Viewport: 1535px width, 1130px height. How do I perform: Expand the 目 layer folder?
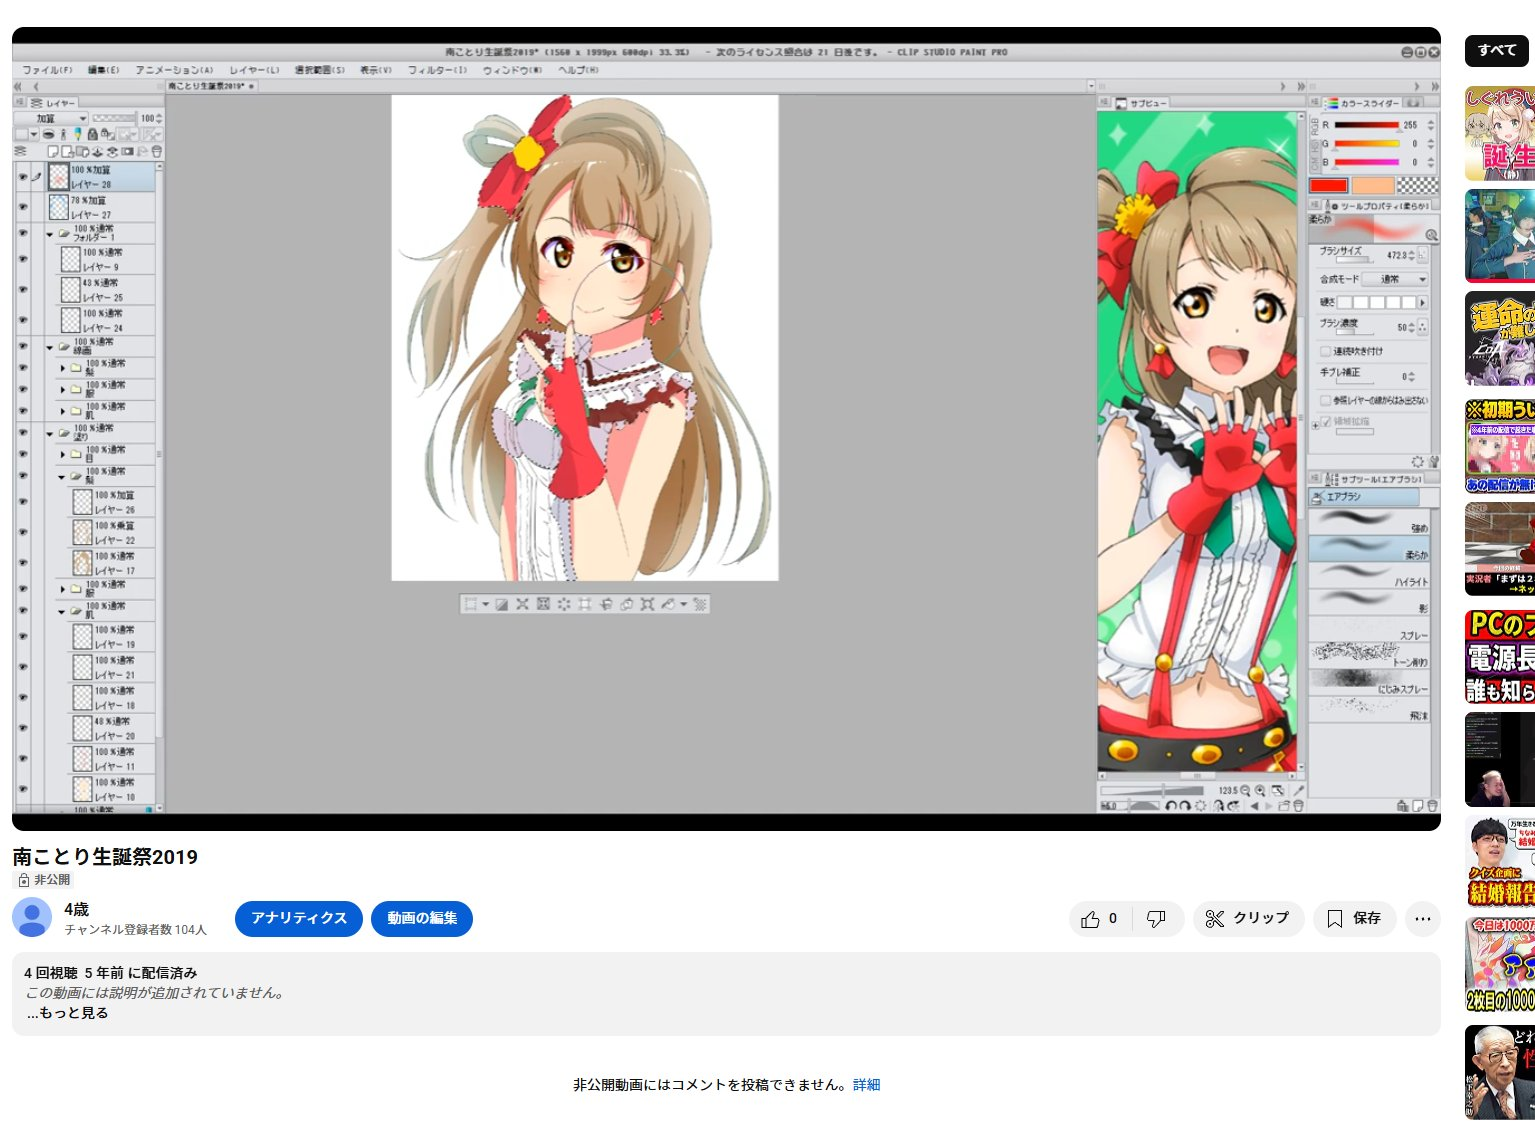(x=62, y=454)
